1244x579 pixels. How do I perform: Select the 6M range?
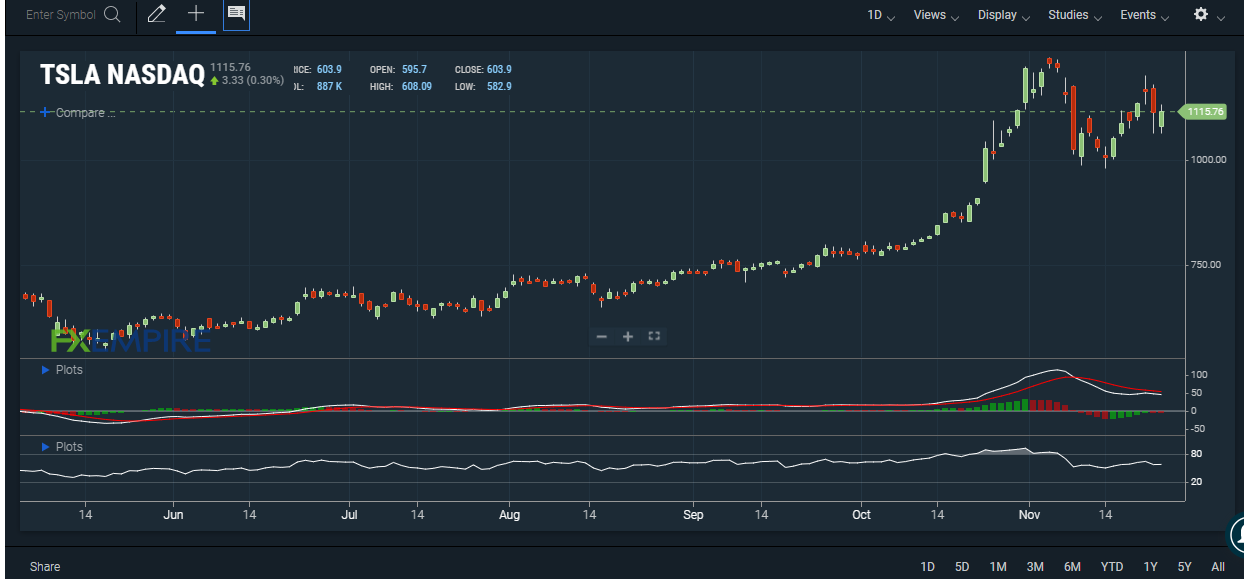click(x=1072, y=567)
